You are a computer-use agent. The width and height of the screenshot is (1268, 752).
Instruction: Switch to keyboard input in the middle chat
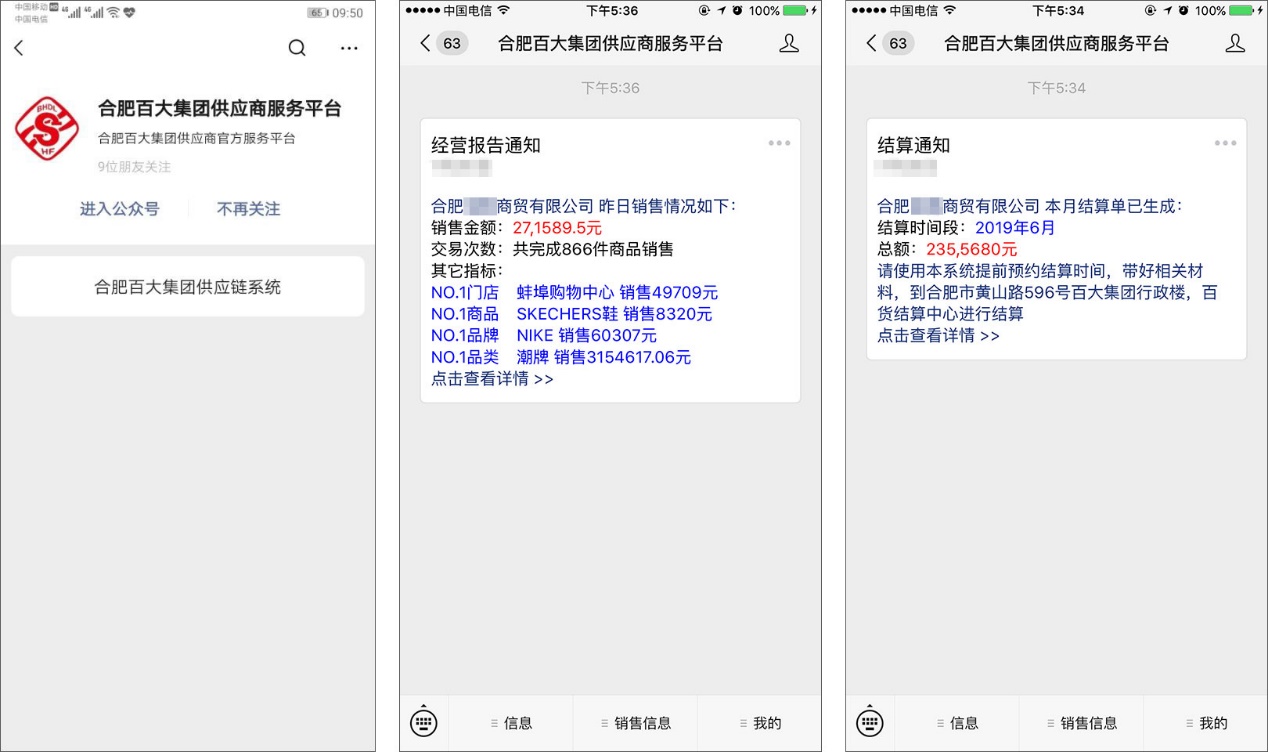click(424, 723)
